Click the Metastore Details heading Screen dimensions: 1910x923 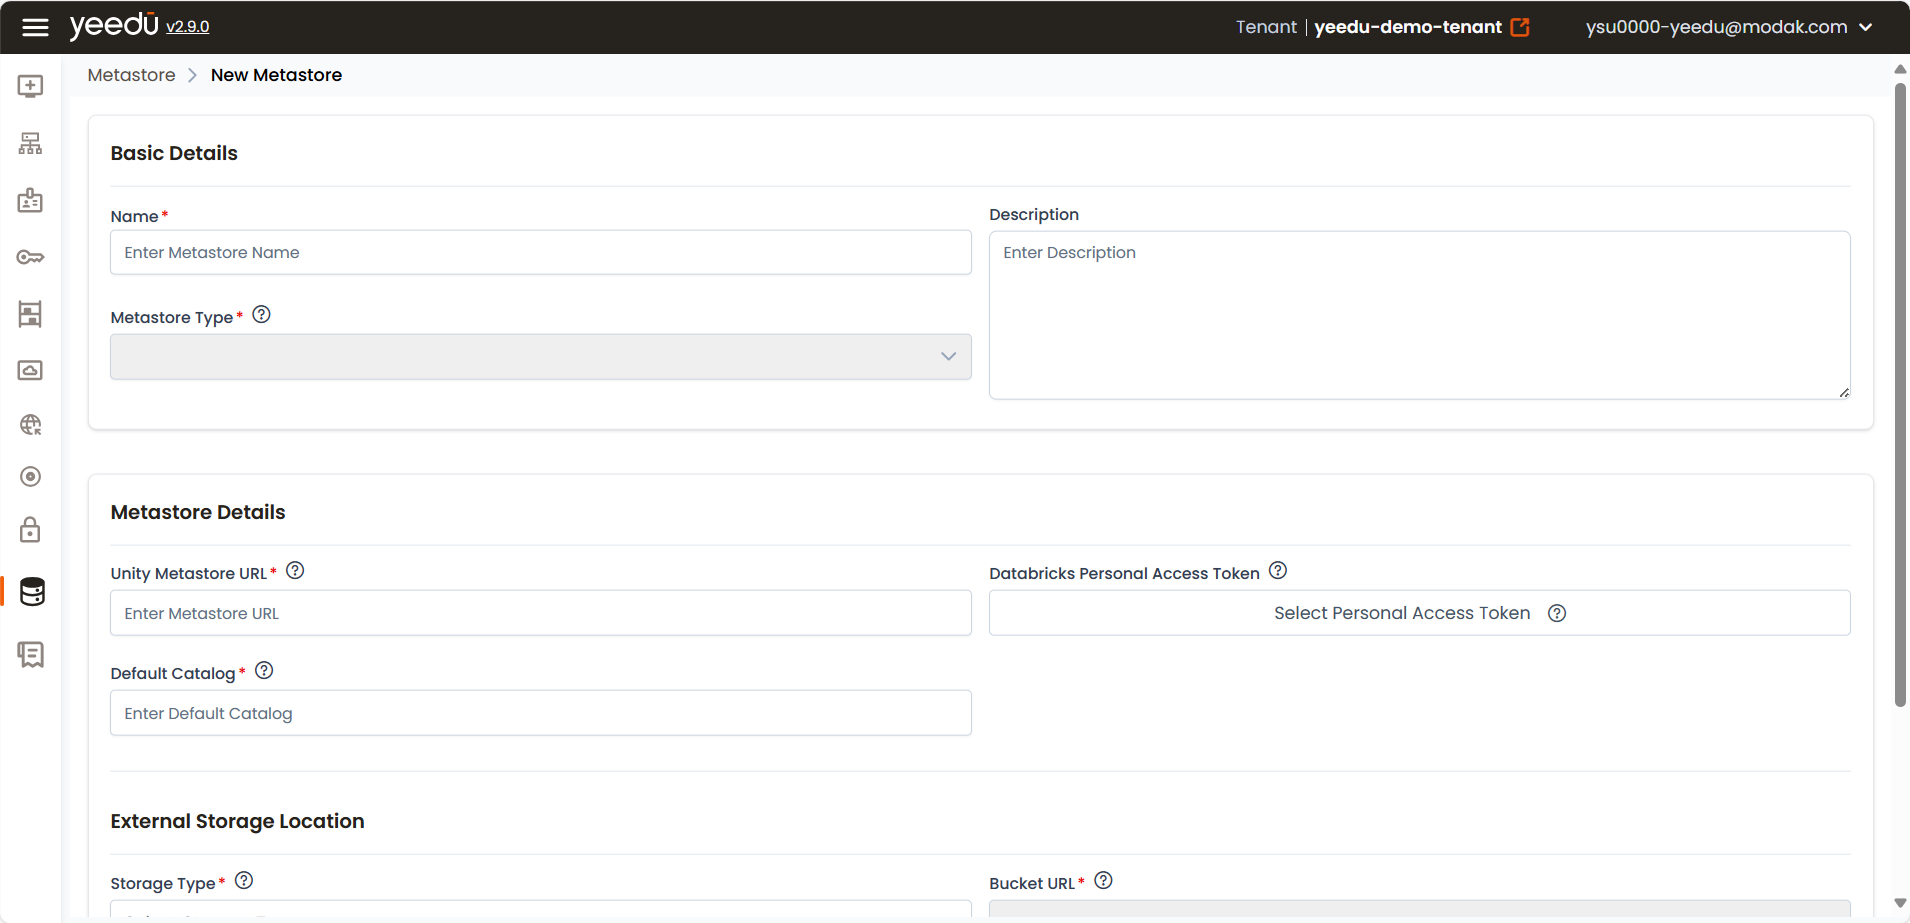(198, 512)
